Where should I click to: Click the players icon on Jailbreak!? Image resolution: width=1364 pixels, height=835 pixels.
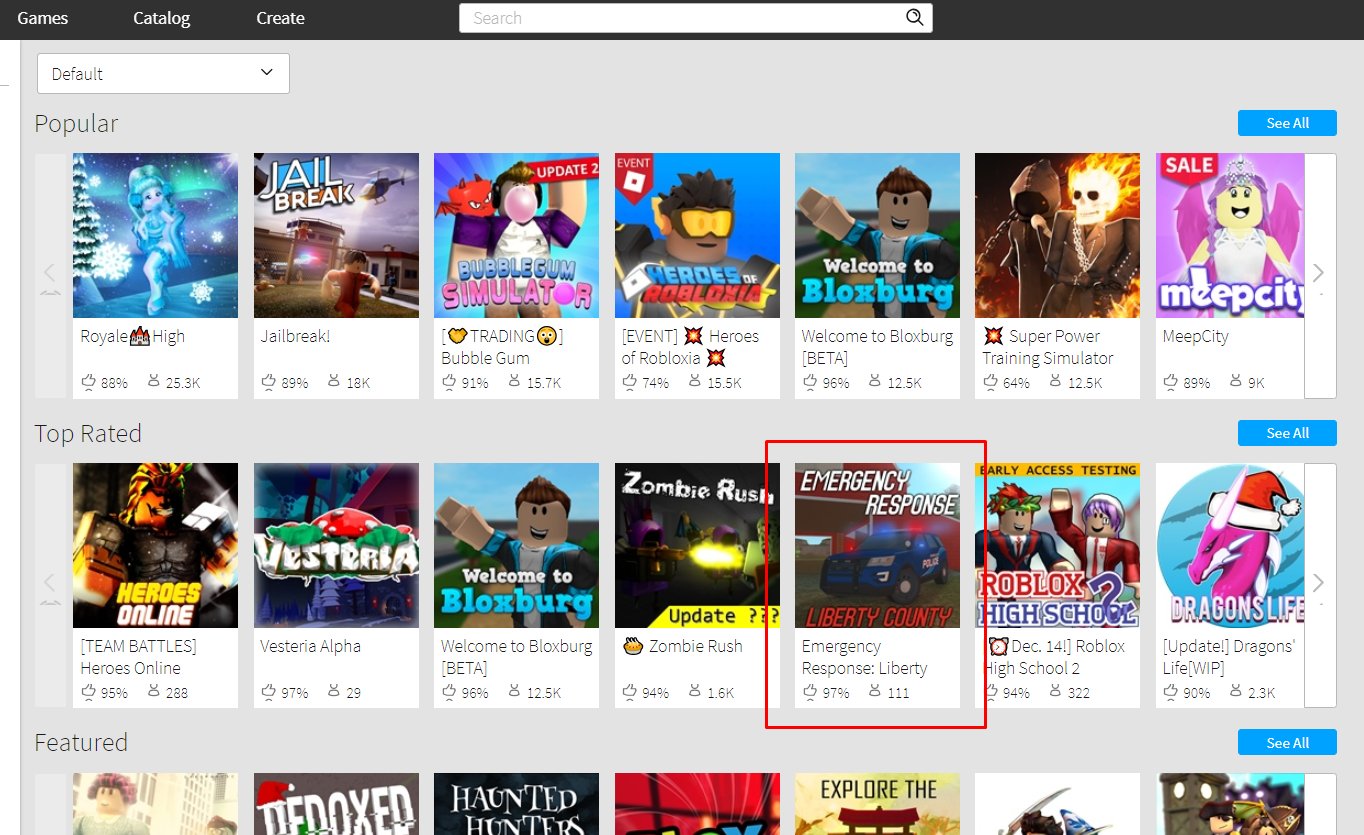333,382
